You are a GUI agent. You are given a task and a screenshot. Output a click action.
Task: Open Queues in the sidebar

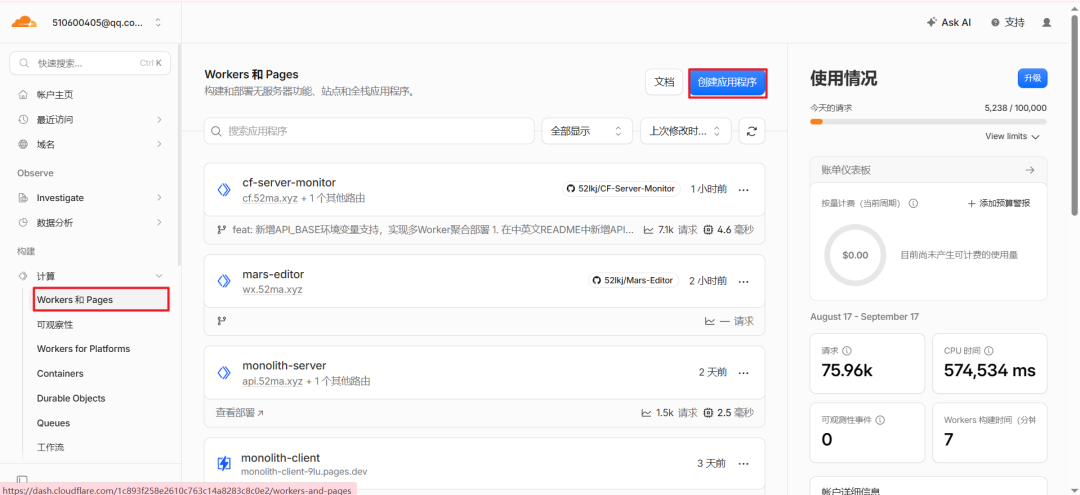pos(53,423)
